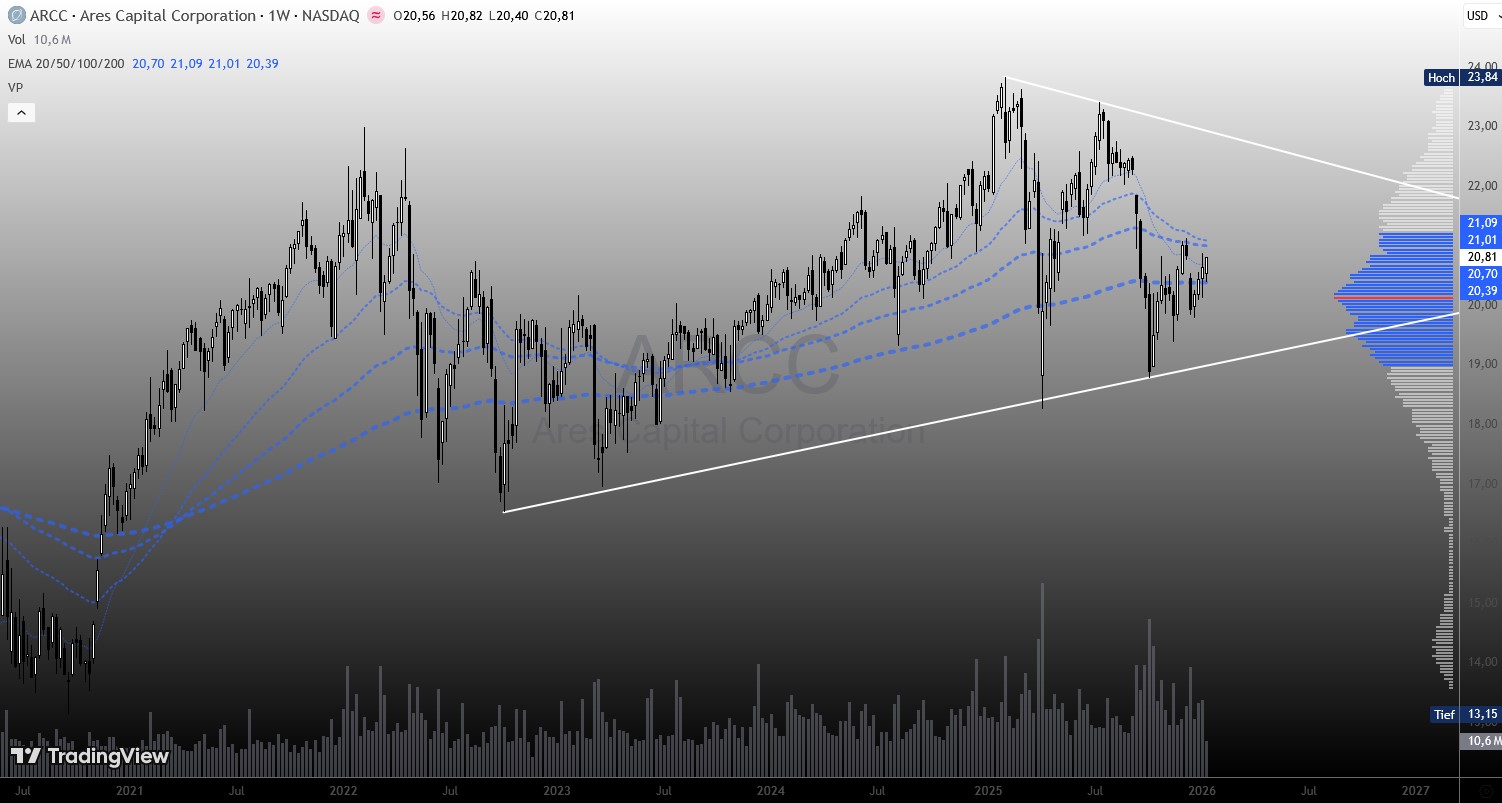1502x803 pixels.
Task: Select the lower ascending white trendline
Action: [800, 448]
